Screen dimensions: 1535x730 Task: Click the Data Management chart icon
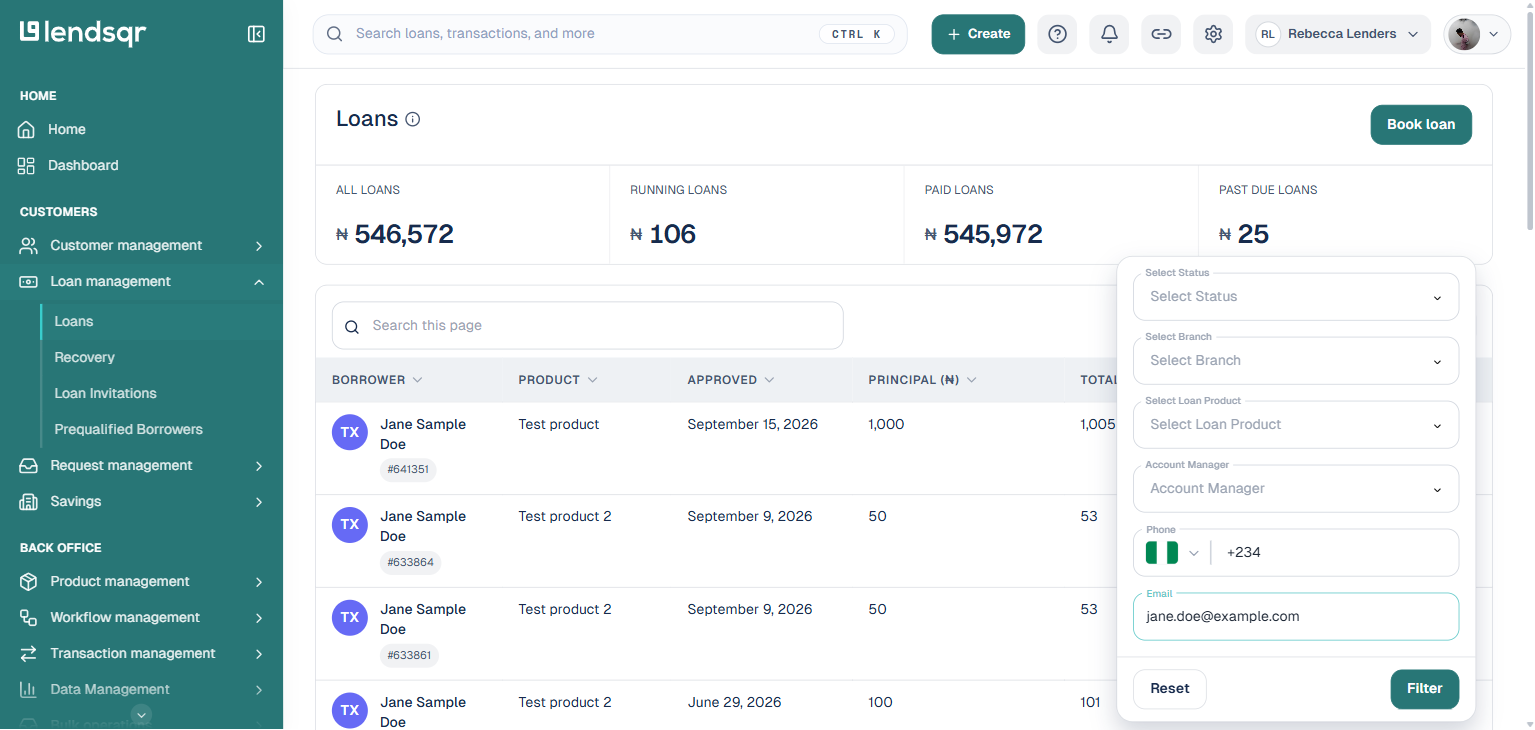click(29, 689)
